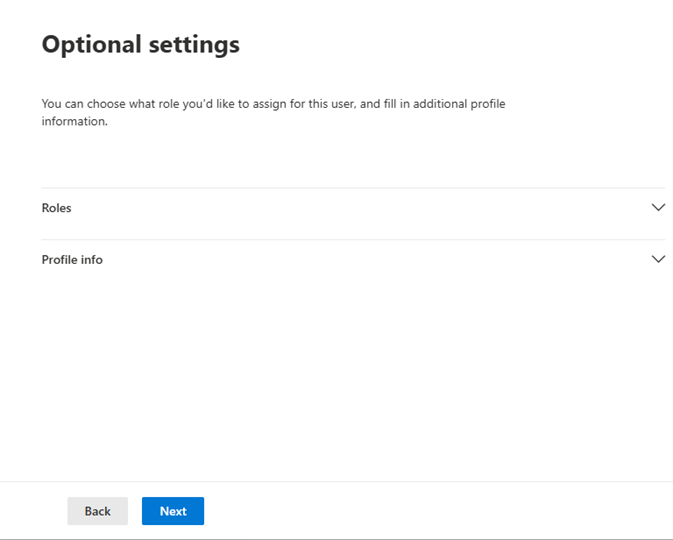The height and width of the screenshot is (540, 673).
Task: Click the blue Next button
Action: (x=173, y=511)
